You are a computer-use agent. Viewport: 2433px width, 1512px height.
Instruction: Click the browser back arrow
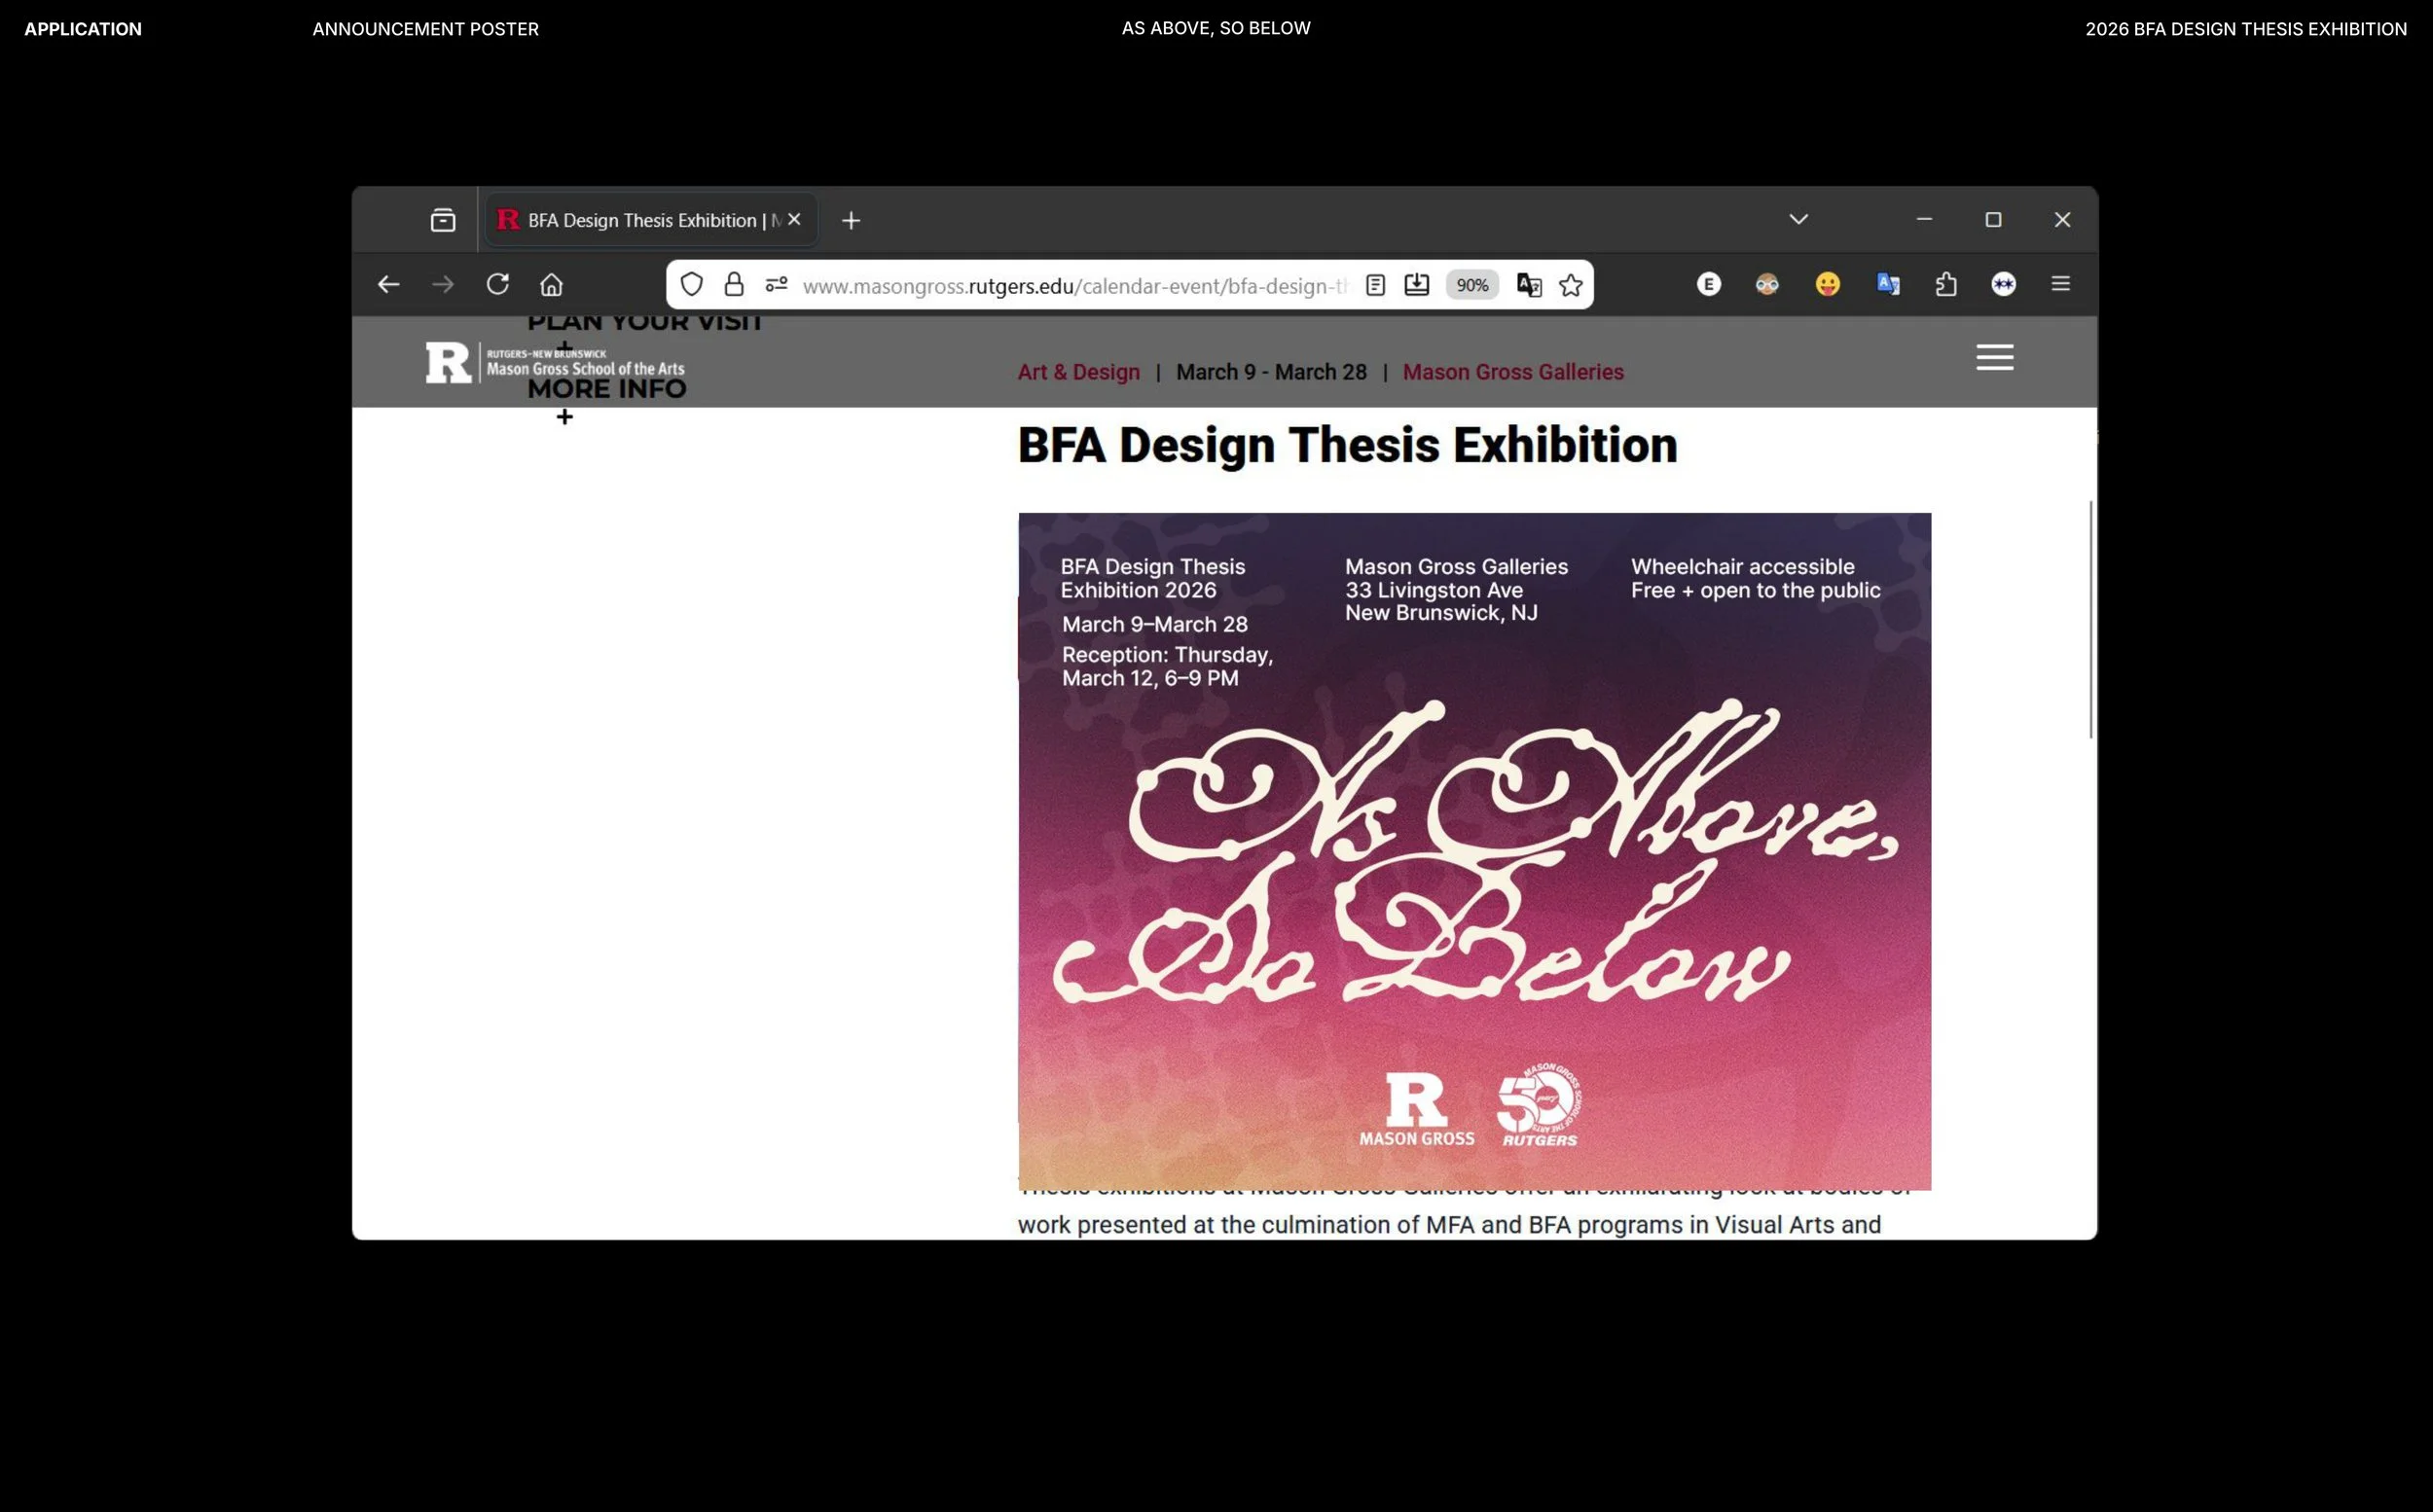click(388, 285)
